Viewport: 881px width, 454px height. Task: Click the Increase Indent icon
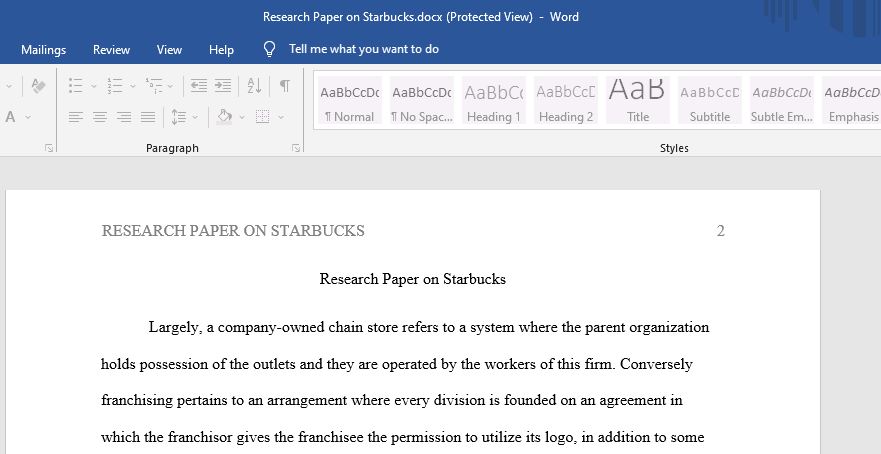(x=222, y=85)
